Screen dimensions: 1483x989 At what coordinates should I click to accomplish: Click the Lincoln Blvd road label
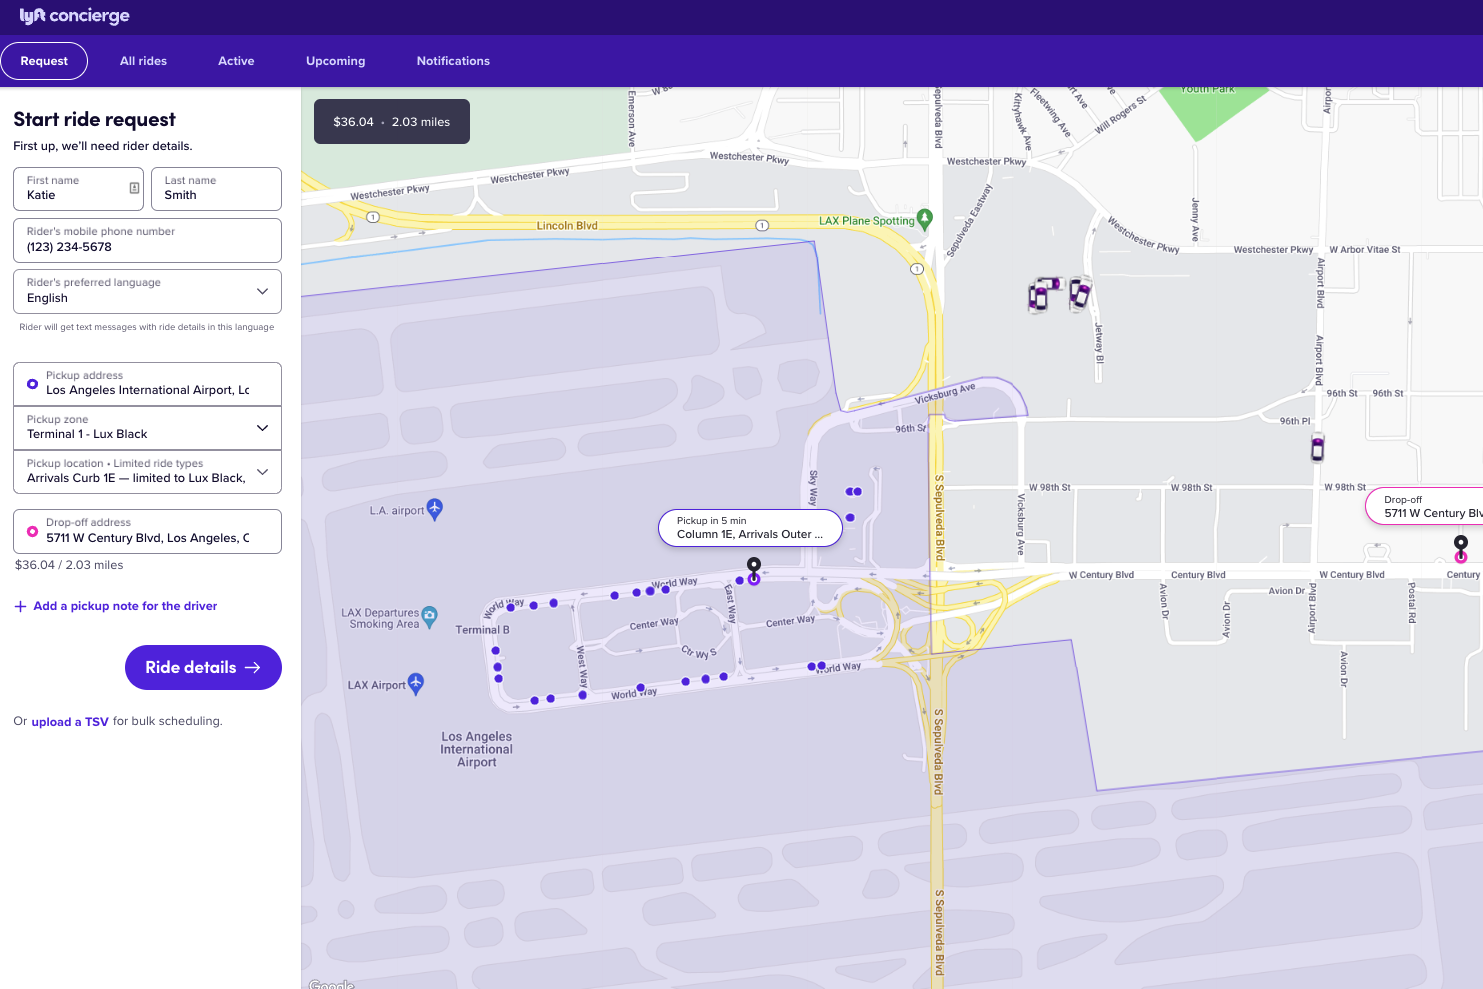pyautogui.click(x=567, y=226)
